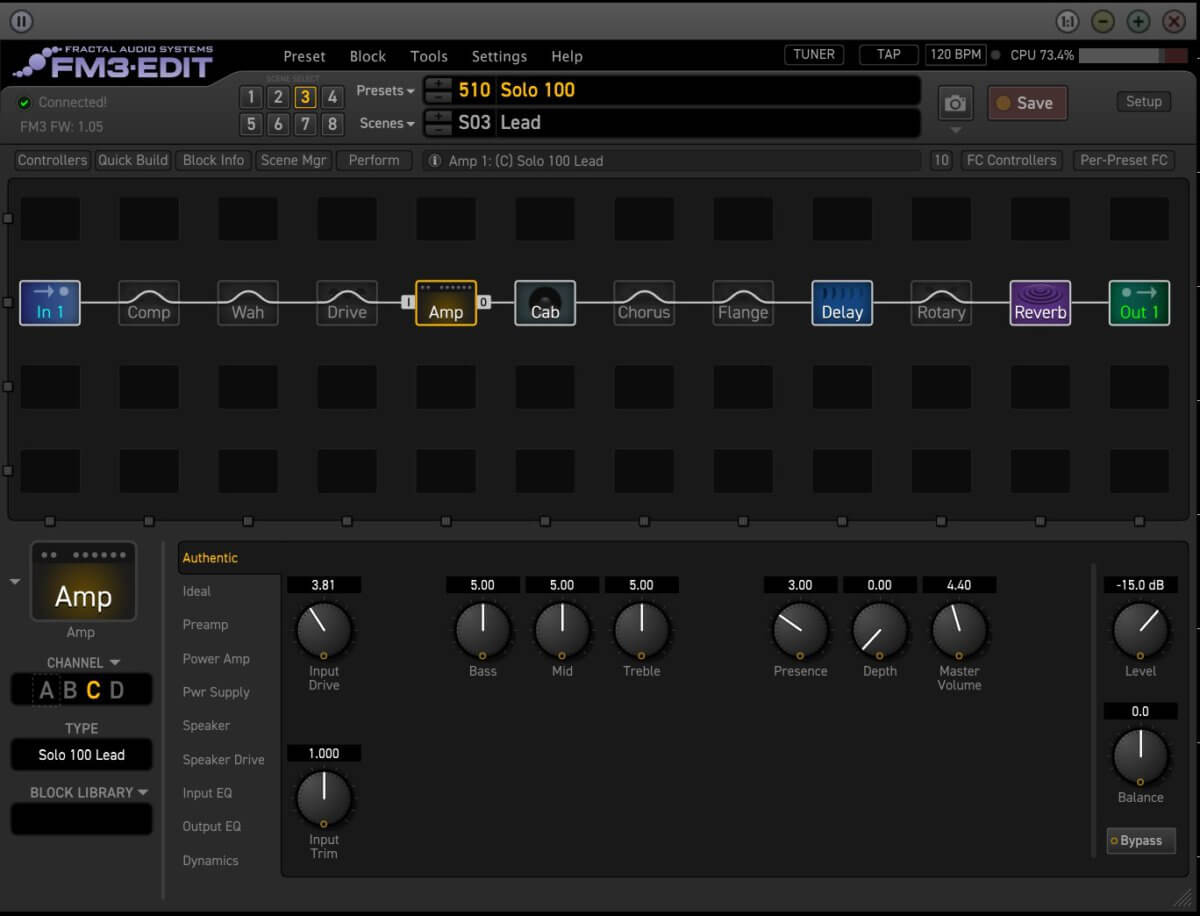Screen dimensions: 1200x916
Task: Click the 1:1 zoom reset icon
Action: coord(1068,21)
